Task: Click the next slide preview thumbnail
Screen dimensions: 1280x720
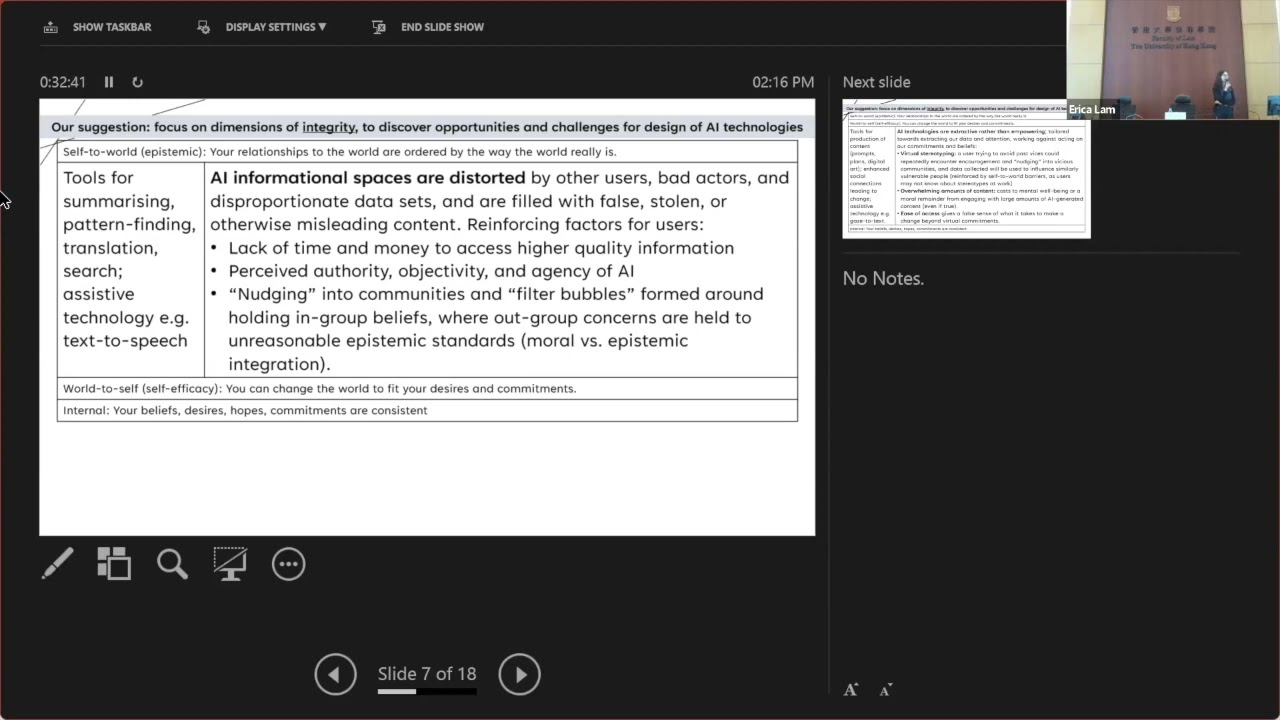Action: (x=966, y=168)
